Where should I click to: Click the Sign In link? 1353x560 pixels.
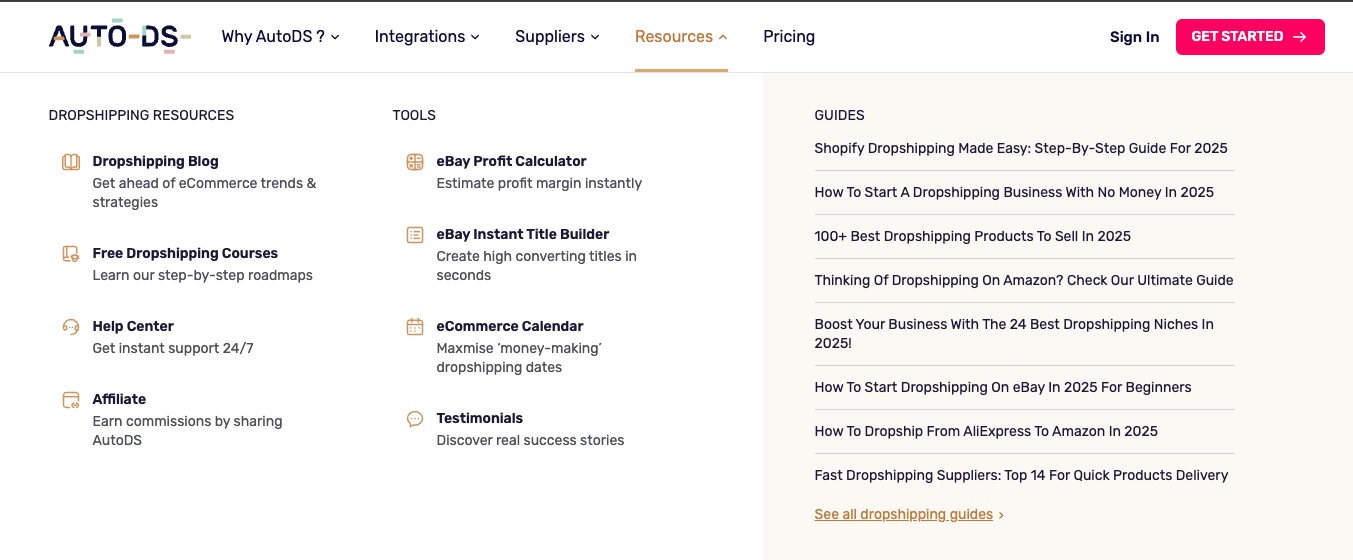1134,37
